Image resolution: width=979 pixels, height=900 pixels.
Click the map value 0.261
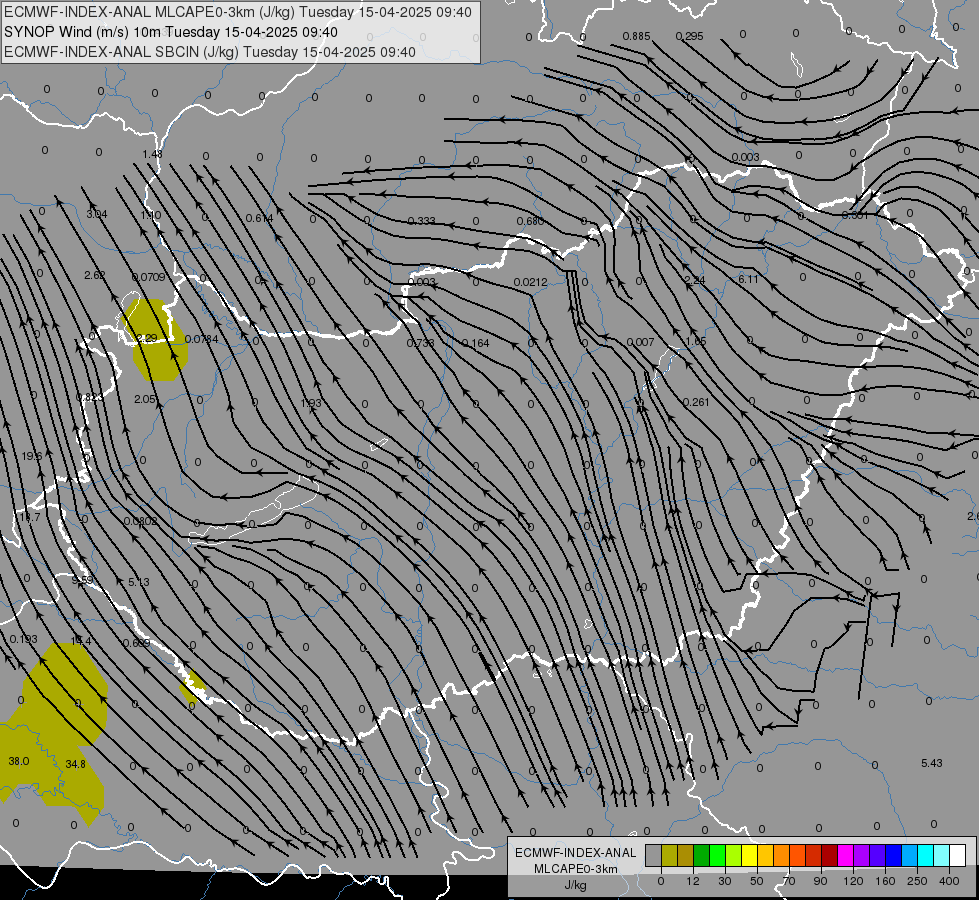[696, 402]
